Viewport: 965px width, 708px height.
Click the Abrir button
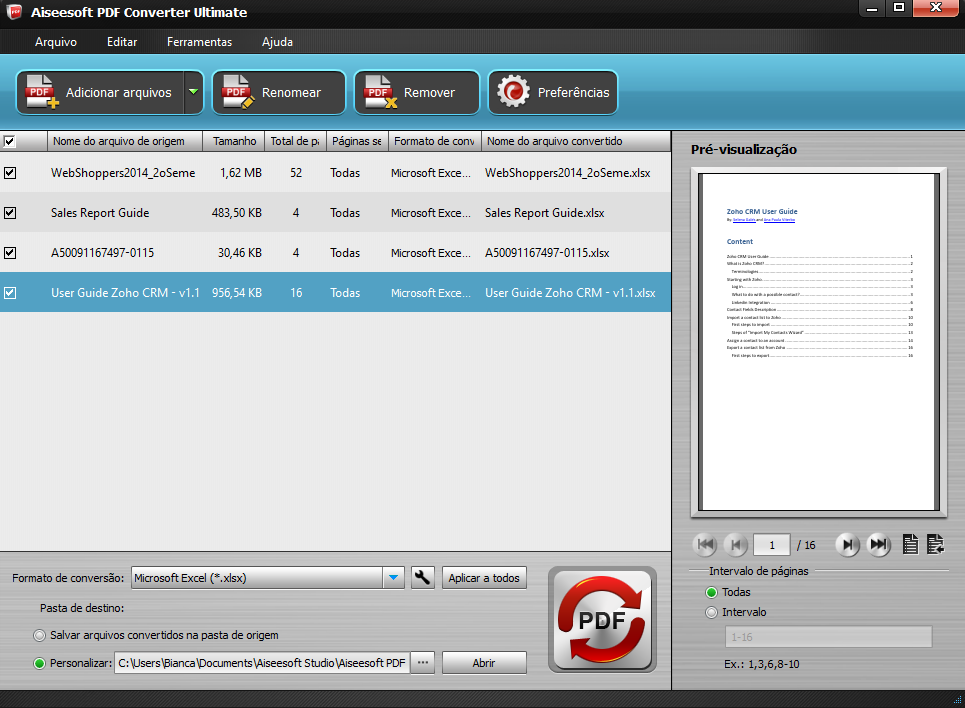coord(484,663)
